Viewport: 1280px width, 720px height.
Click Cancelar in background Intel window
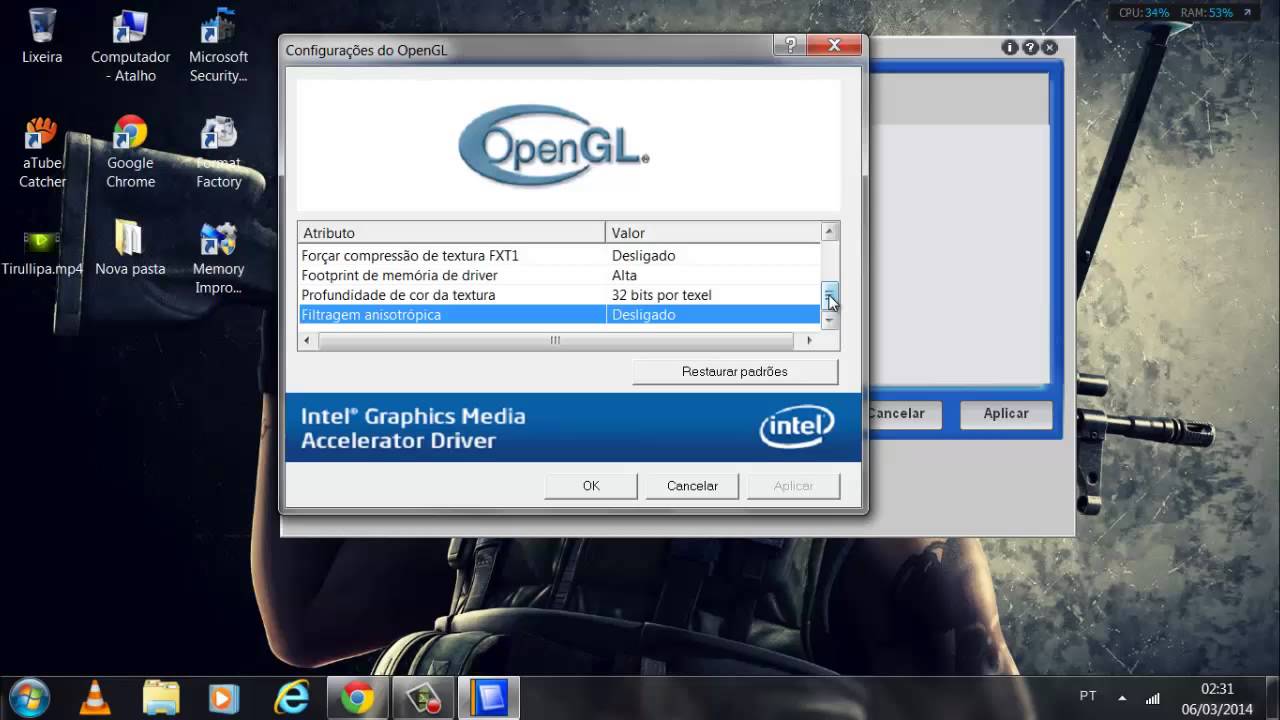904,414
